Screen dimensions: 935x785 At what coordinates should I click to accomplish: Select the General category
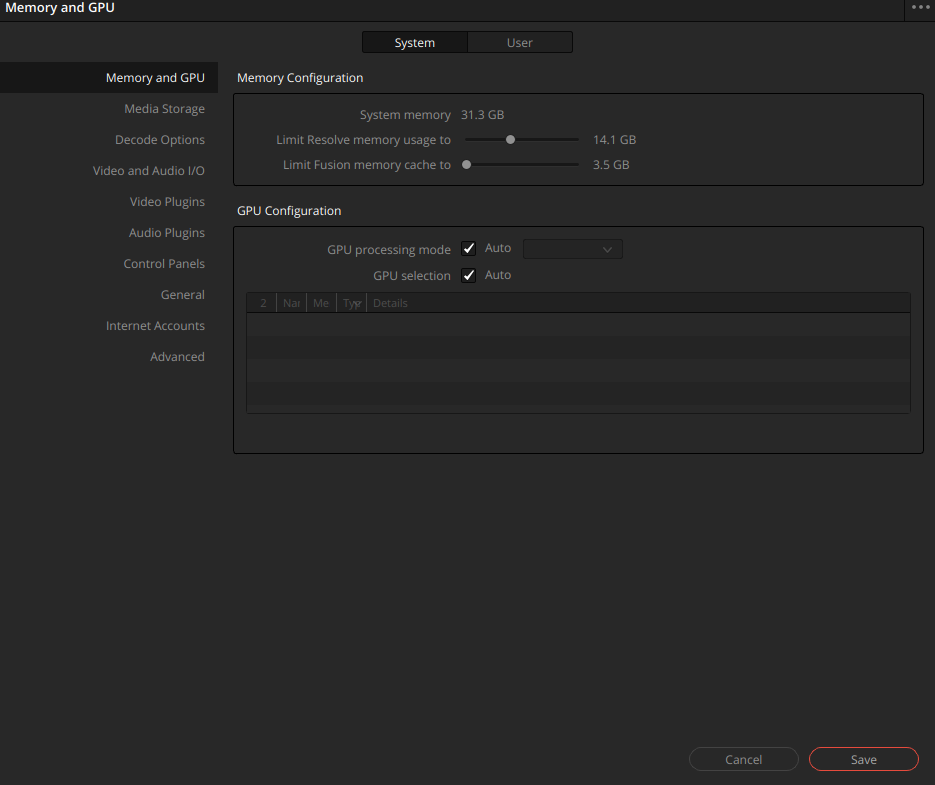pyautogui.click(x=182, y=295)
